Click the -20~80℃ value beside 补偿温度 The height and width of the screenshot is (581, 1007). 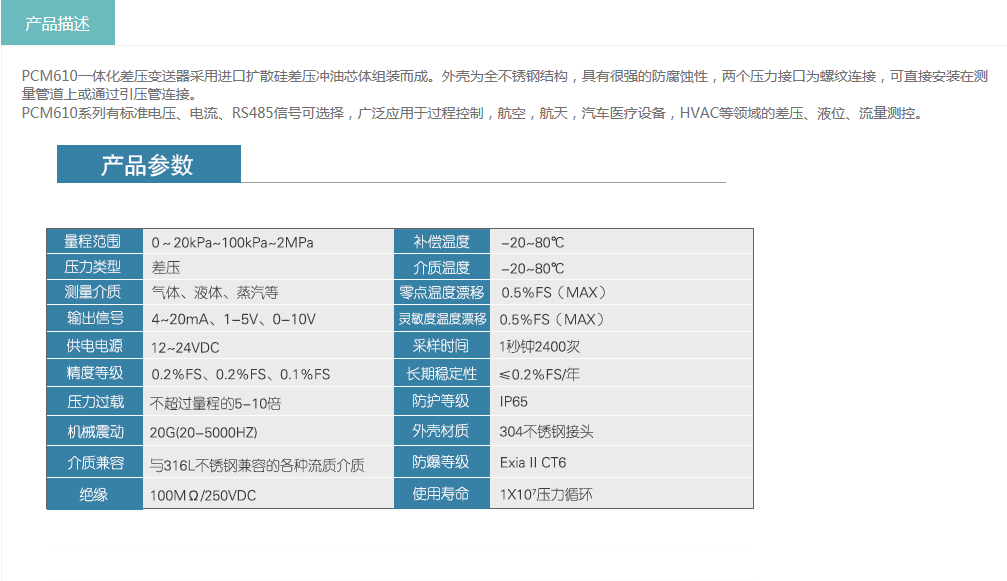(x=532, y=243)
